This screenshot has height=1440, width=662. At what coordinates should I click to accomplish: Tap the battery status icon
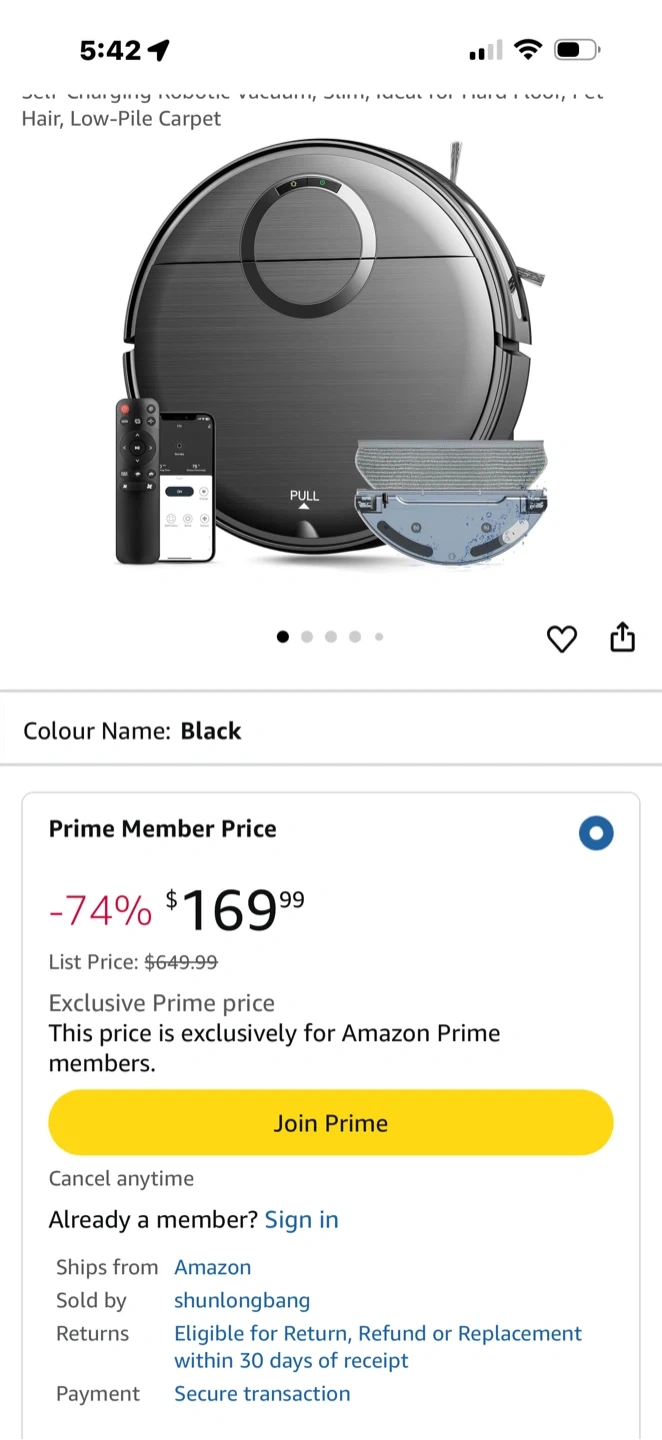pos(577,49)
